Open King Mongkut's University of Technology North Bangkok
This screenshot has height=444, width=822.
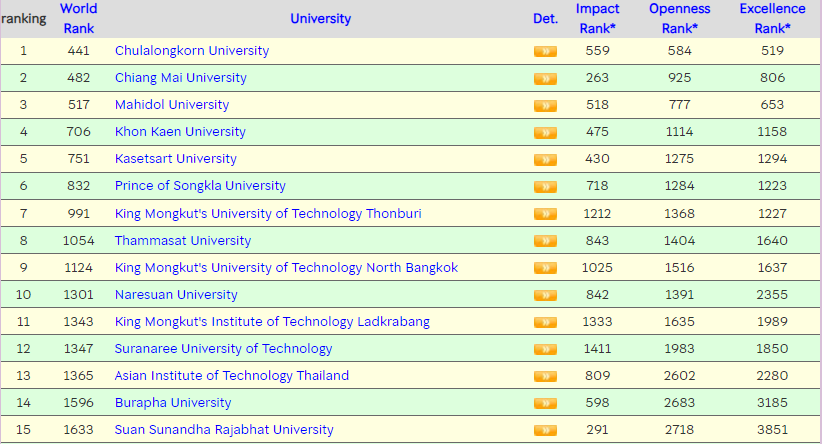pyautogui.click(x=286, y=268)
